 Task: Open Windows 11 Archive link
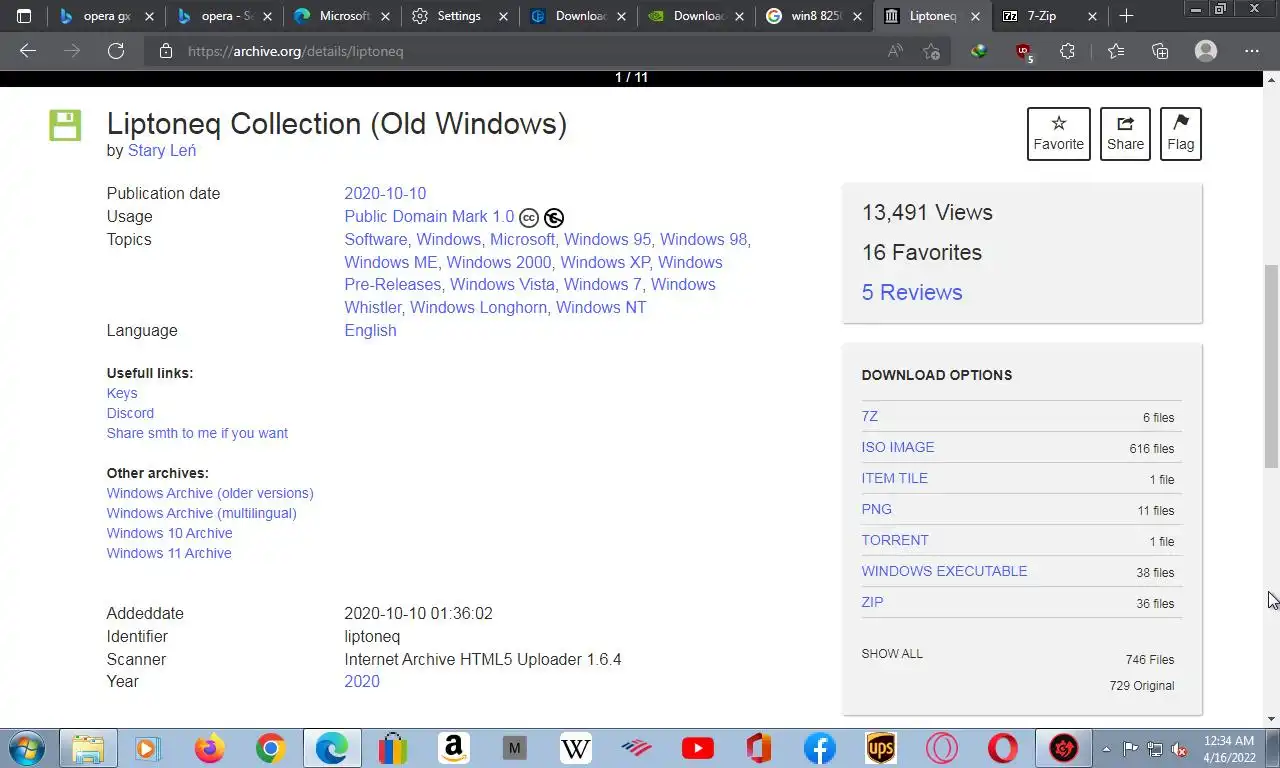[x=169, y=553]
